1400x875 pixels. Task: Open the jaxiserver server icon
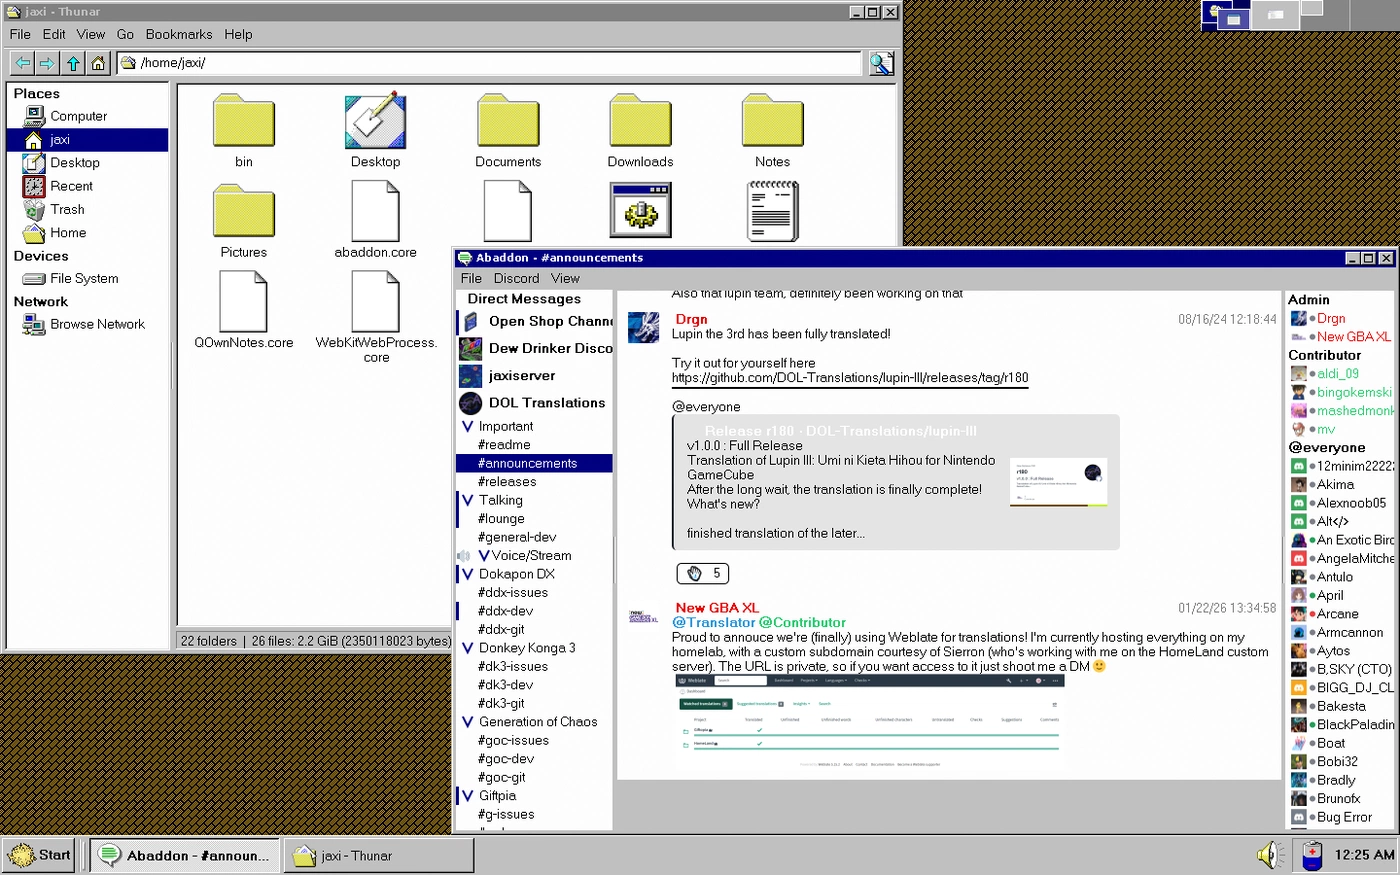tap(470, 375)
